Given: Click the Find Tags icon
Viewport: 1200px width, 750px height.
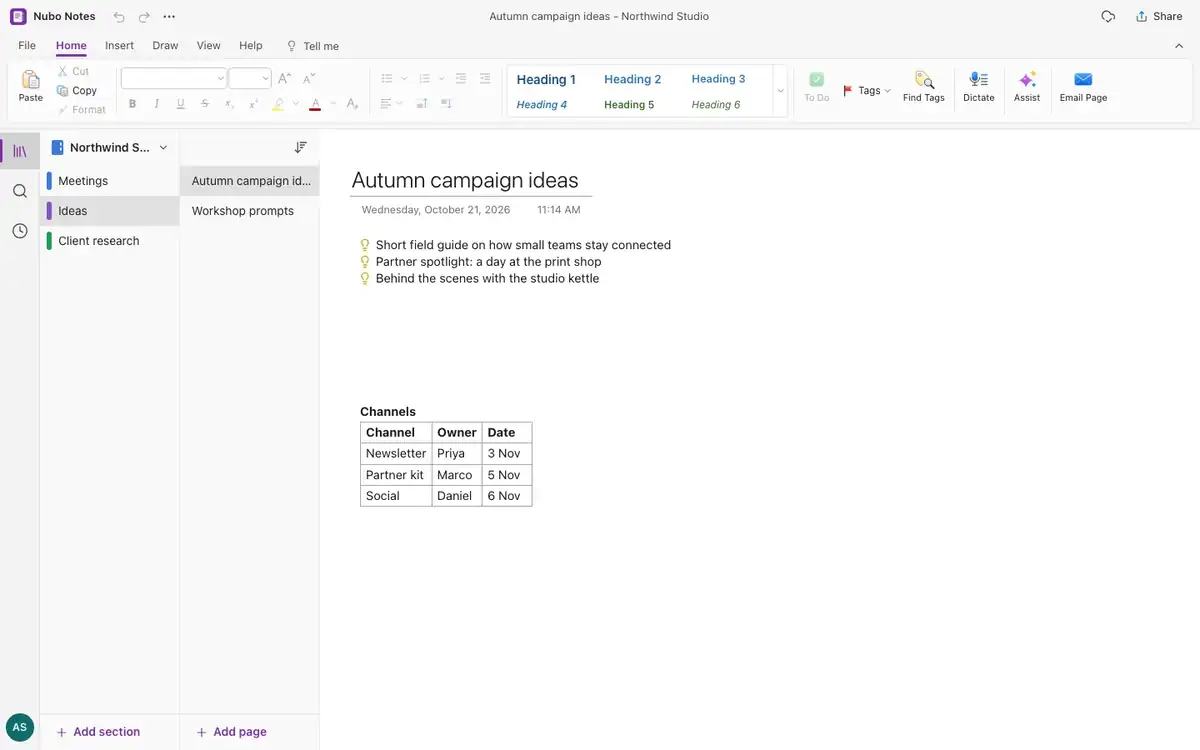Looking at the screenshot, I should 924,80.
